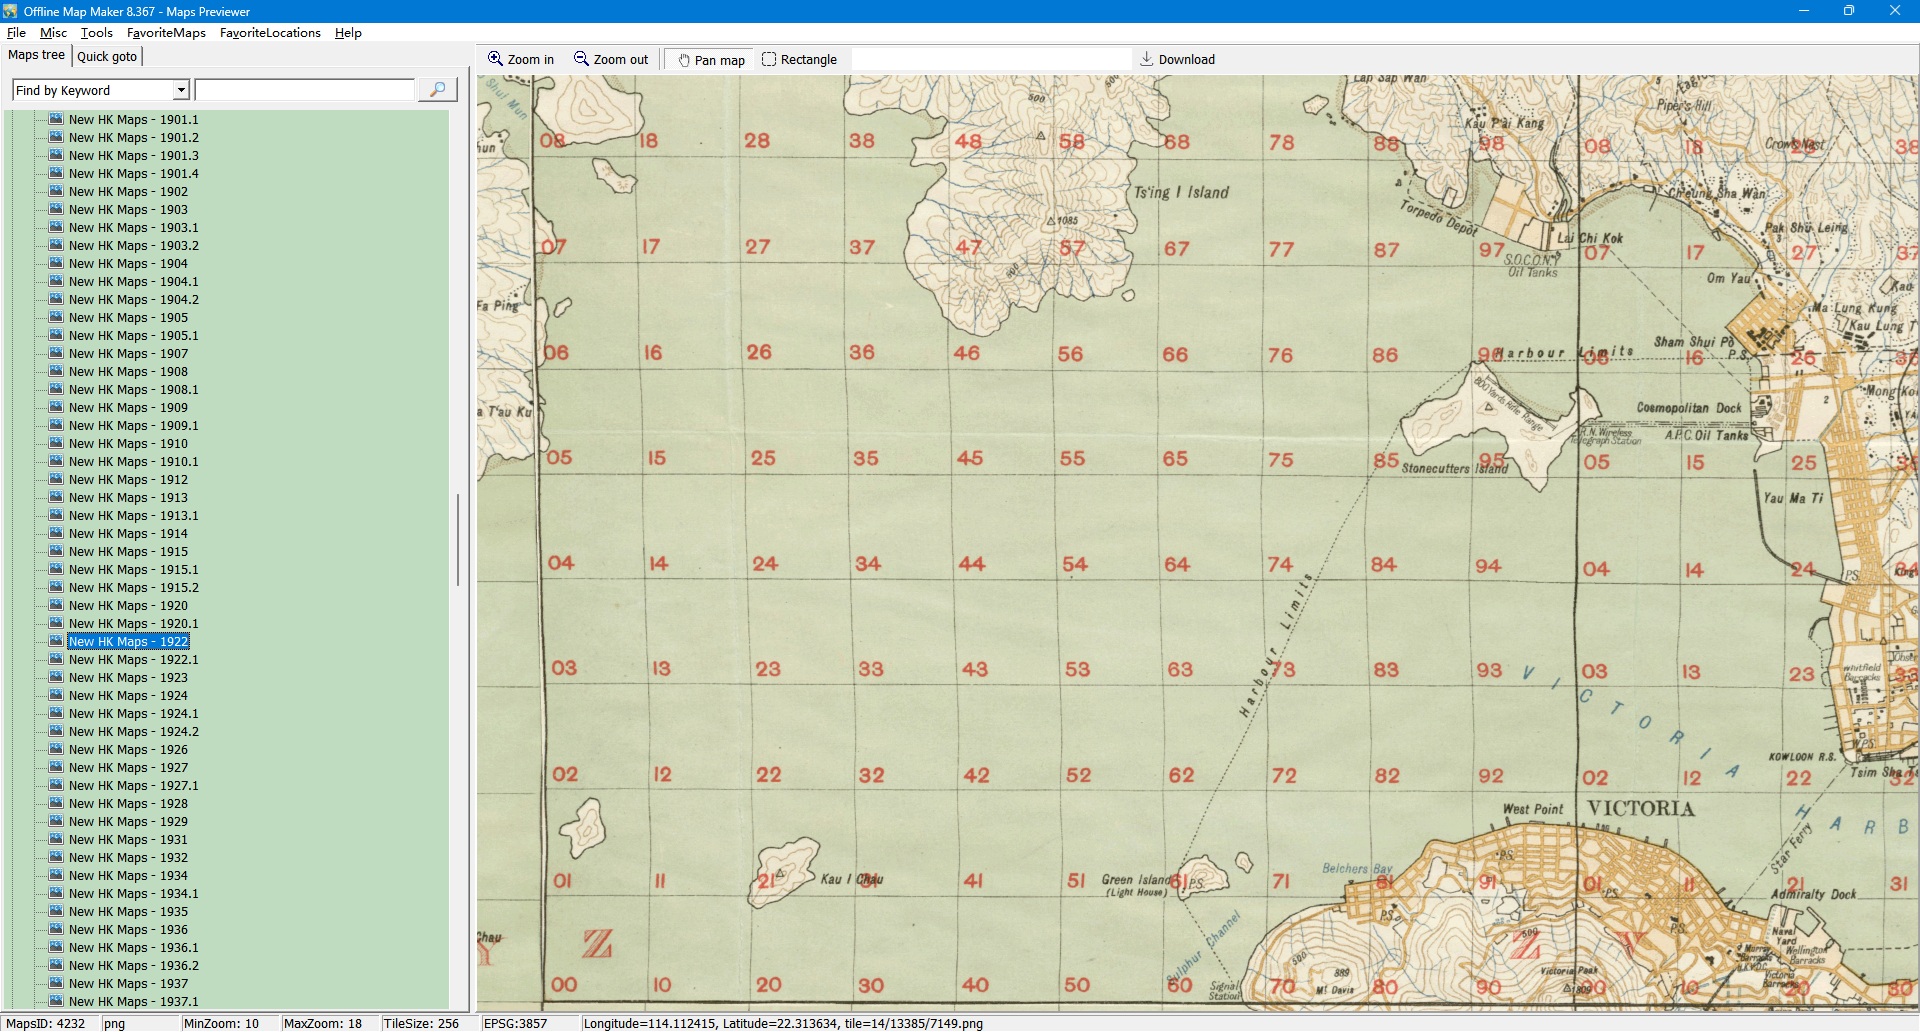Activate the Pan map hand tool
1920x1032 pixels.
pos(711,60)
